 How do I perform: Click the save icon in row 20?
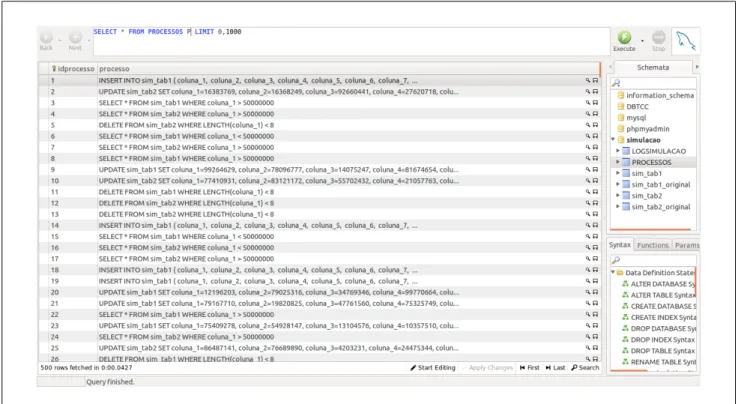click(595, 292)
